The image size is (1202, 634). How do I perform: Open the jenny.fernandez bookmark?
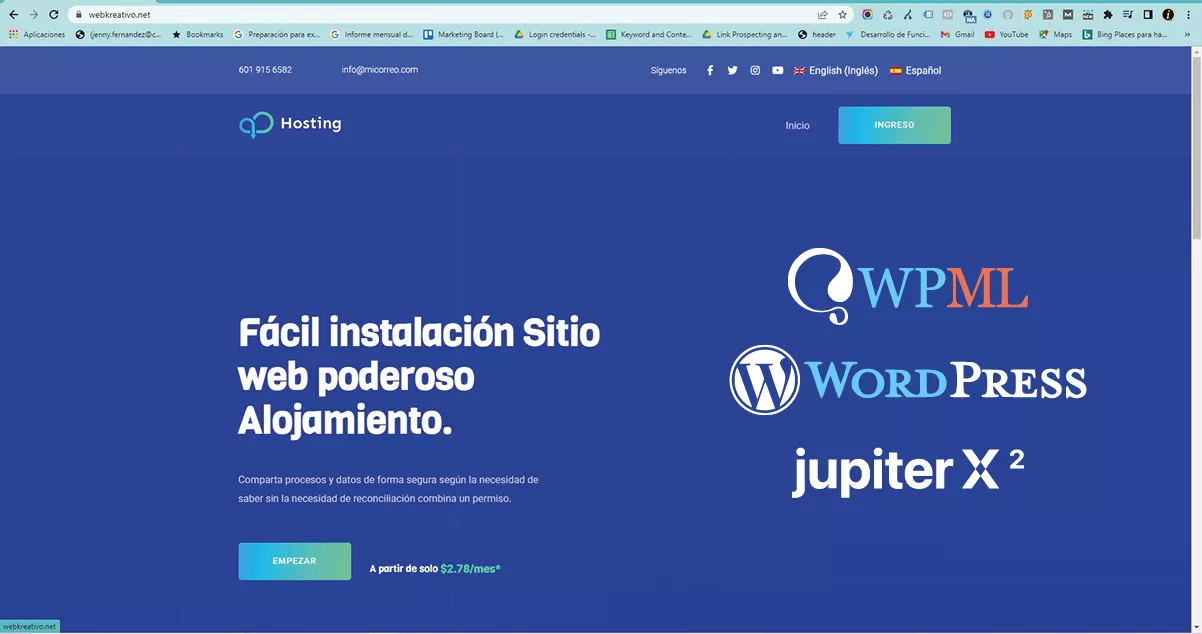click(x=118, y=34)
